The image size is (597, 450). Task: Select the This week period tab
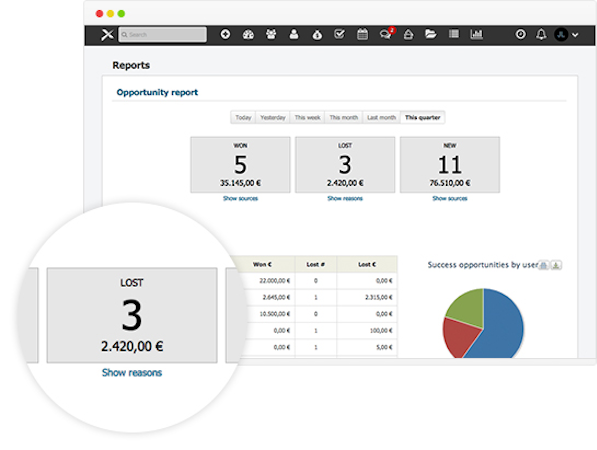[308, 117]
